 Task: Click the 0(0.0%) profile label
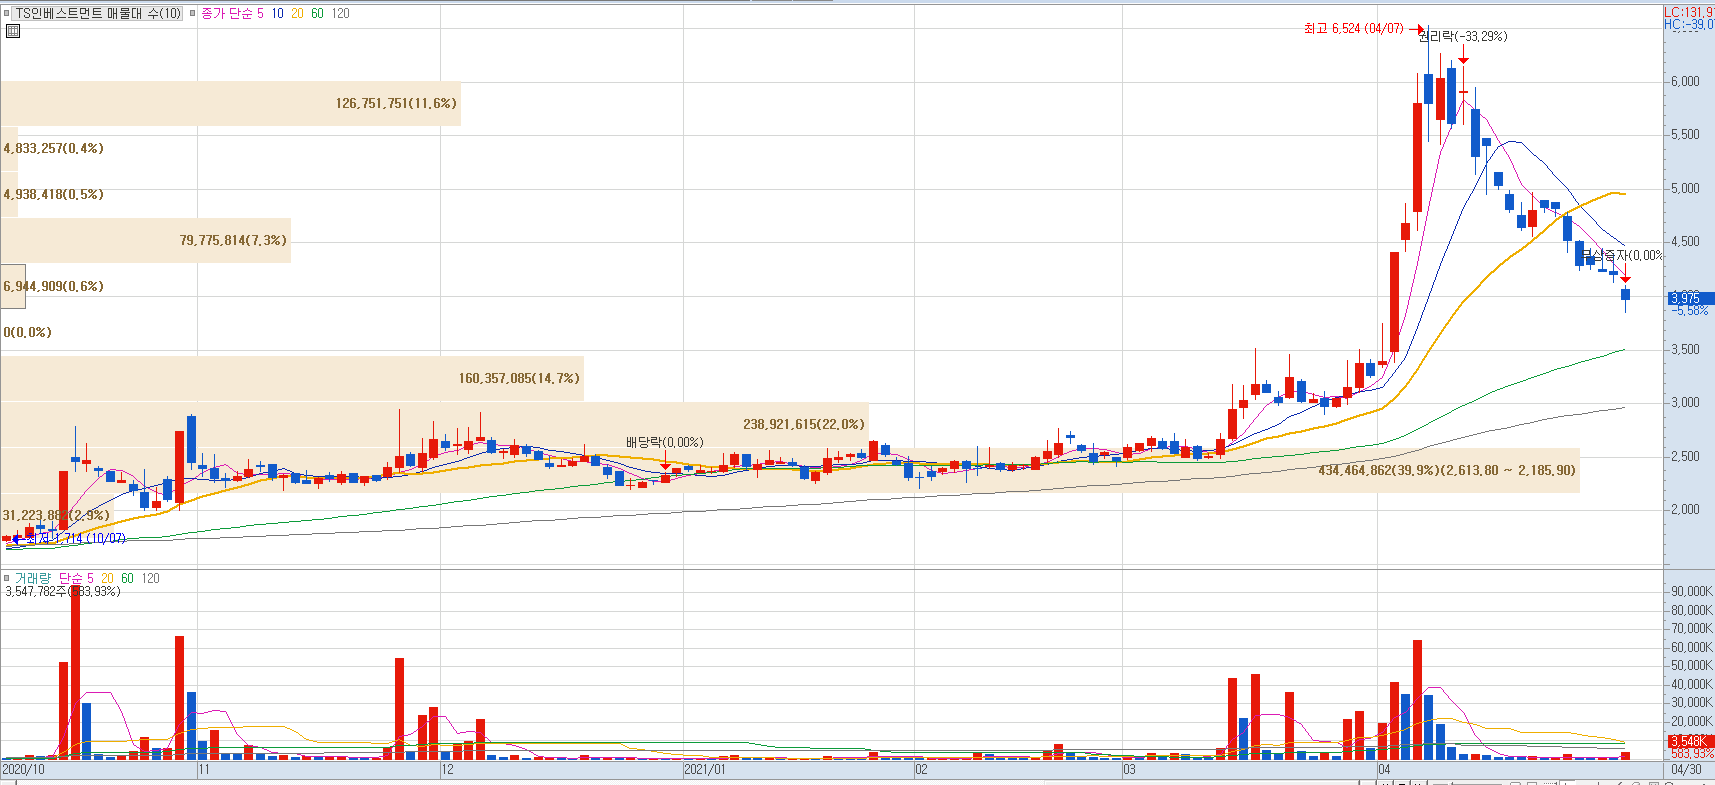tap(27, 332)
